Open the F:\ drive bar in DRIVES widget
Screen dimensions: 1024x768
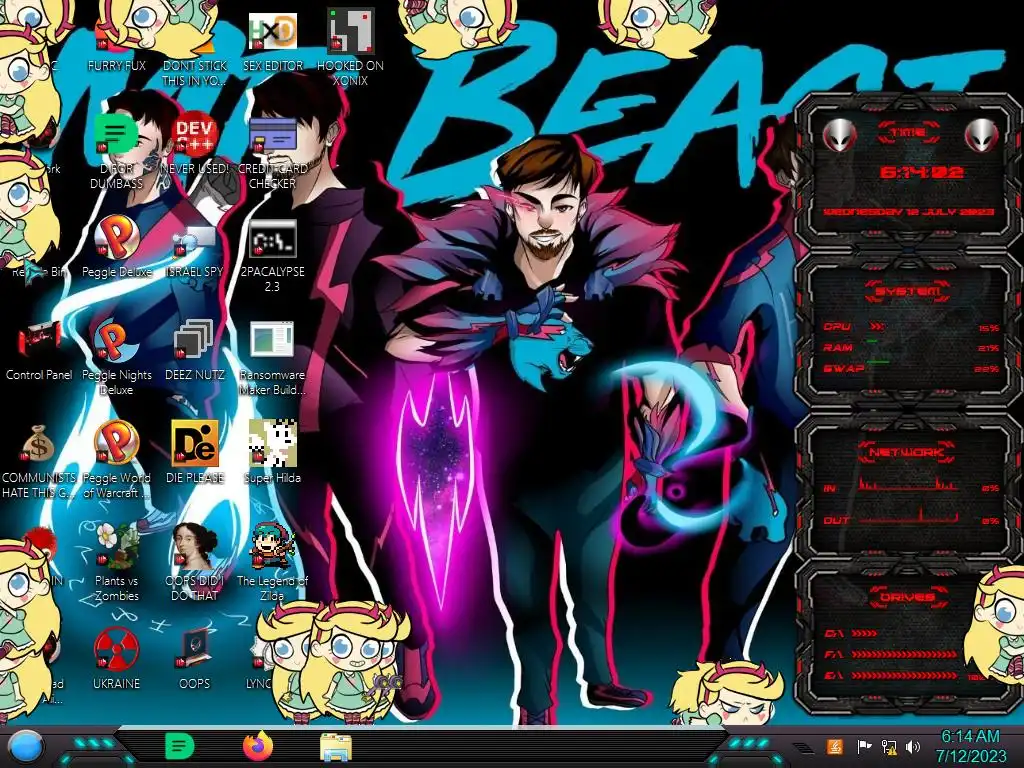point(904,654)
